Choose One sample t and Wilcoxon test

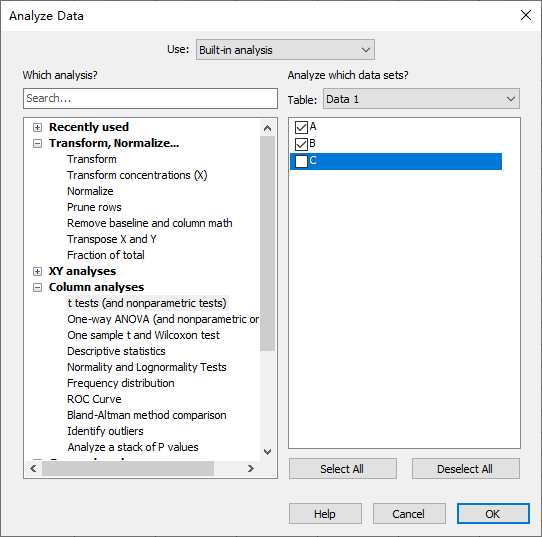pyautogui.click(x=143, y=335)
